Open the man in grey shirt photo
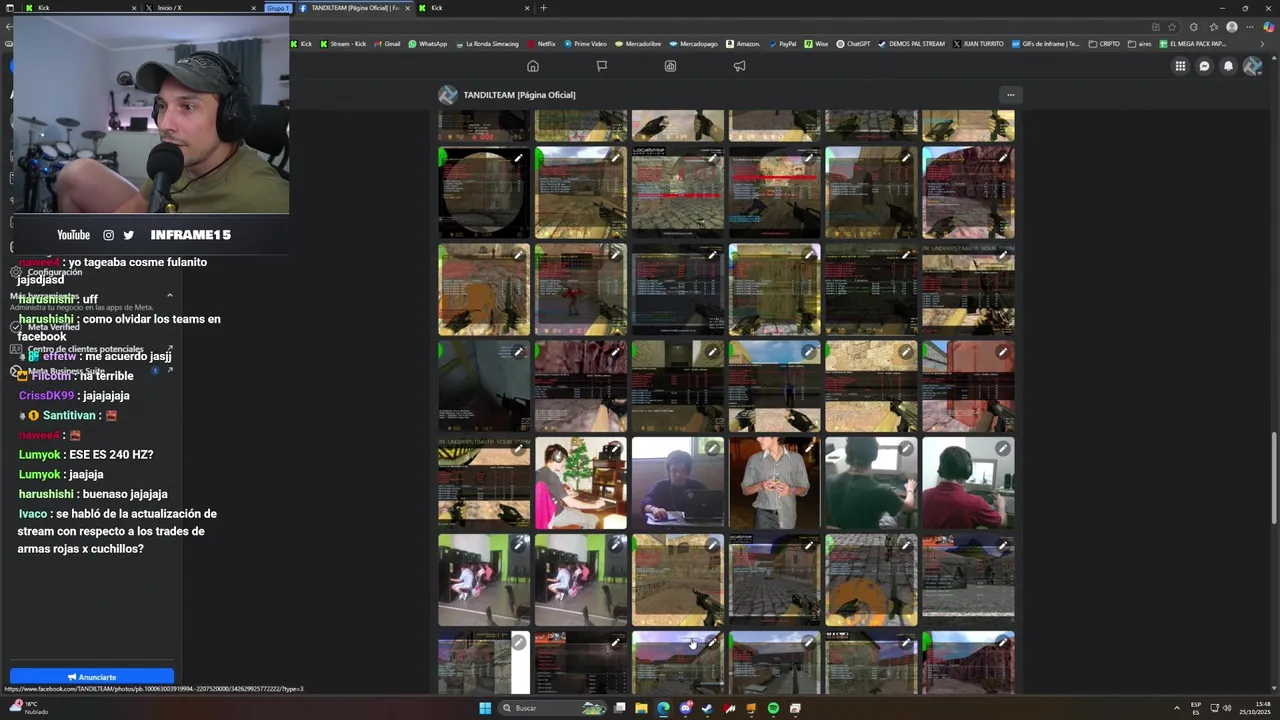The image size is (1280, 720). click(774, 483)
